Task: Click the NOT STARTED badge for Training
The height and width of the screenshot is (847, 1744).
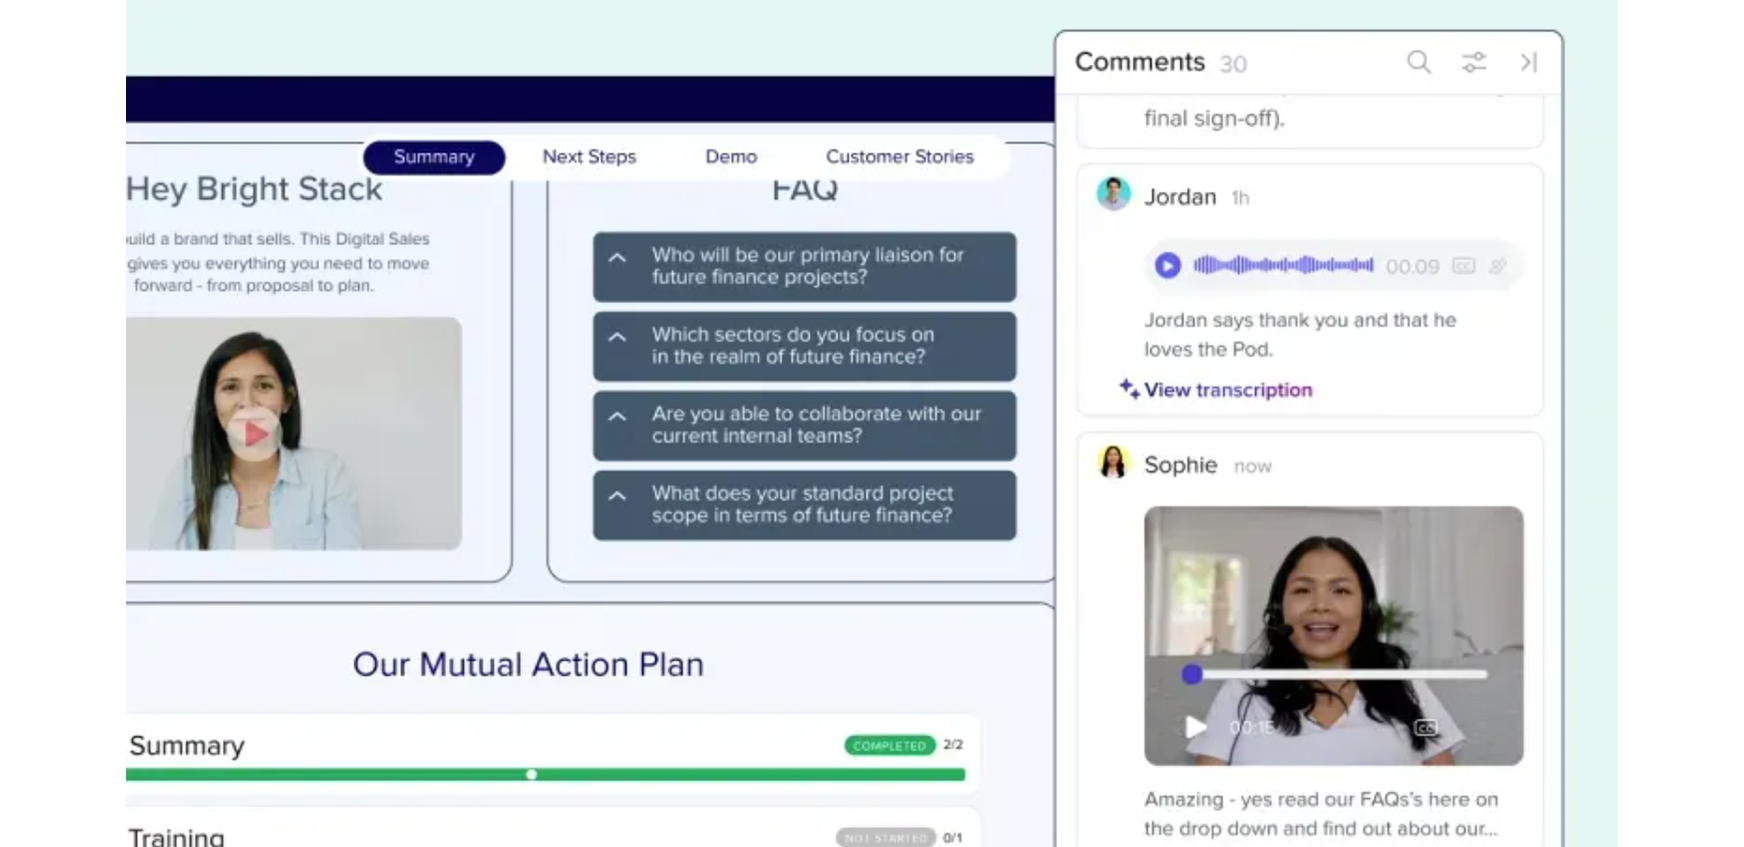Action: (886, 838)
